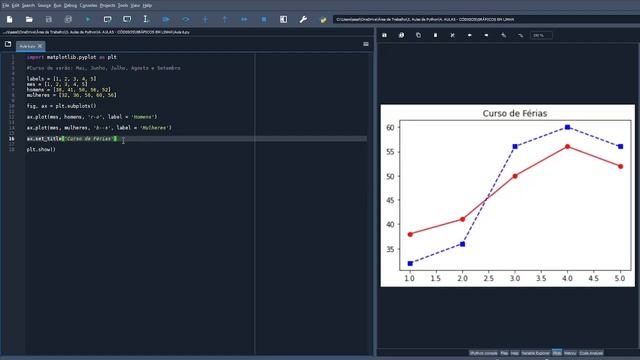640x360 pixels.
Task: Copy the plot to the clipboard
Action: click(x=418, y=35)
